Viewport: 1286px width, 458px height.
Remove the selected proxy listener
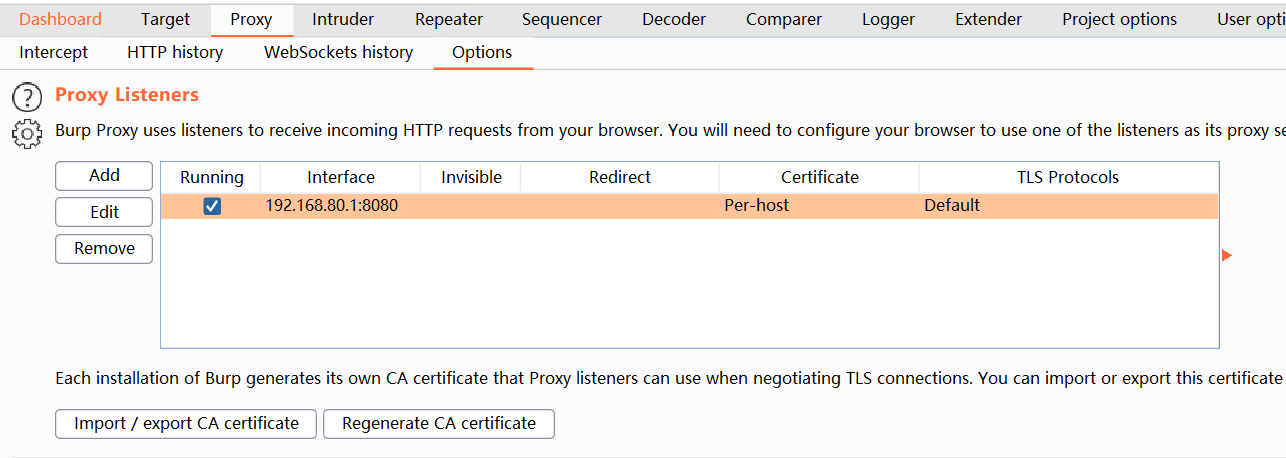pos(104,249)
